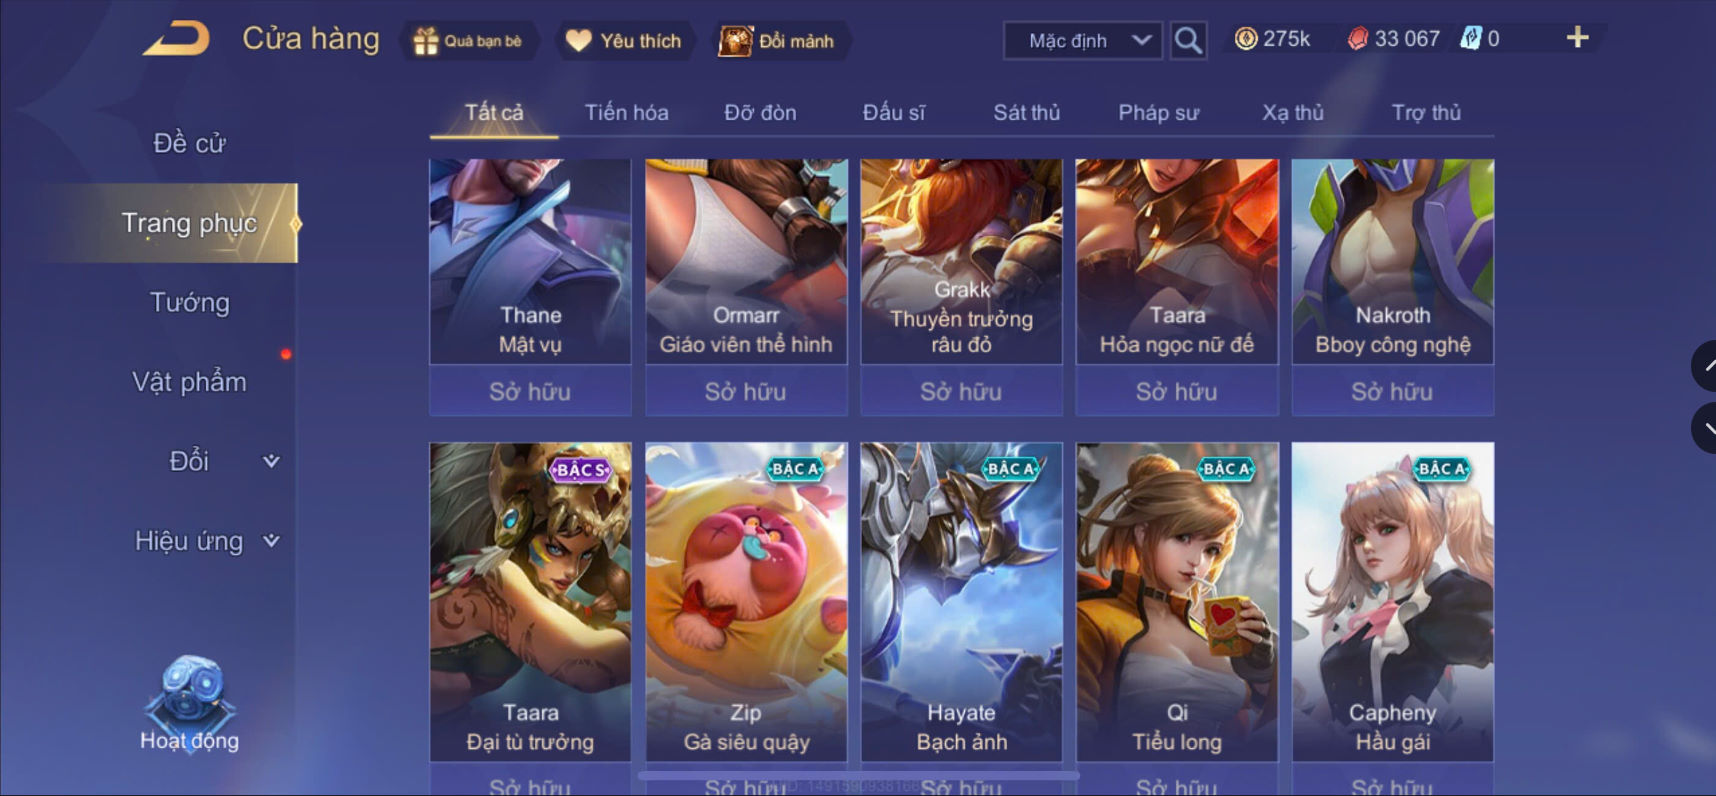Select Vật phẩm in the sidebar
This screenshot has width=1716, height=796.
(189, 382)
